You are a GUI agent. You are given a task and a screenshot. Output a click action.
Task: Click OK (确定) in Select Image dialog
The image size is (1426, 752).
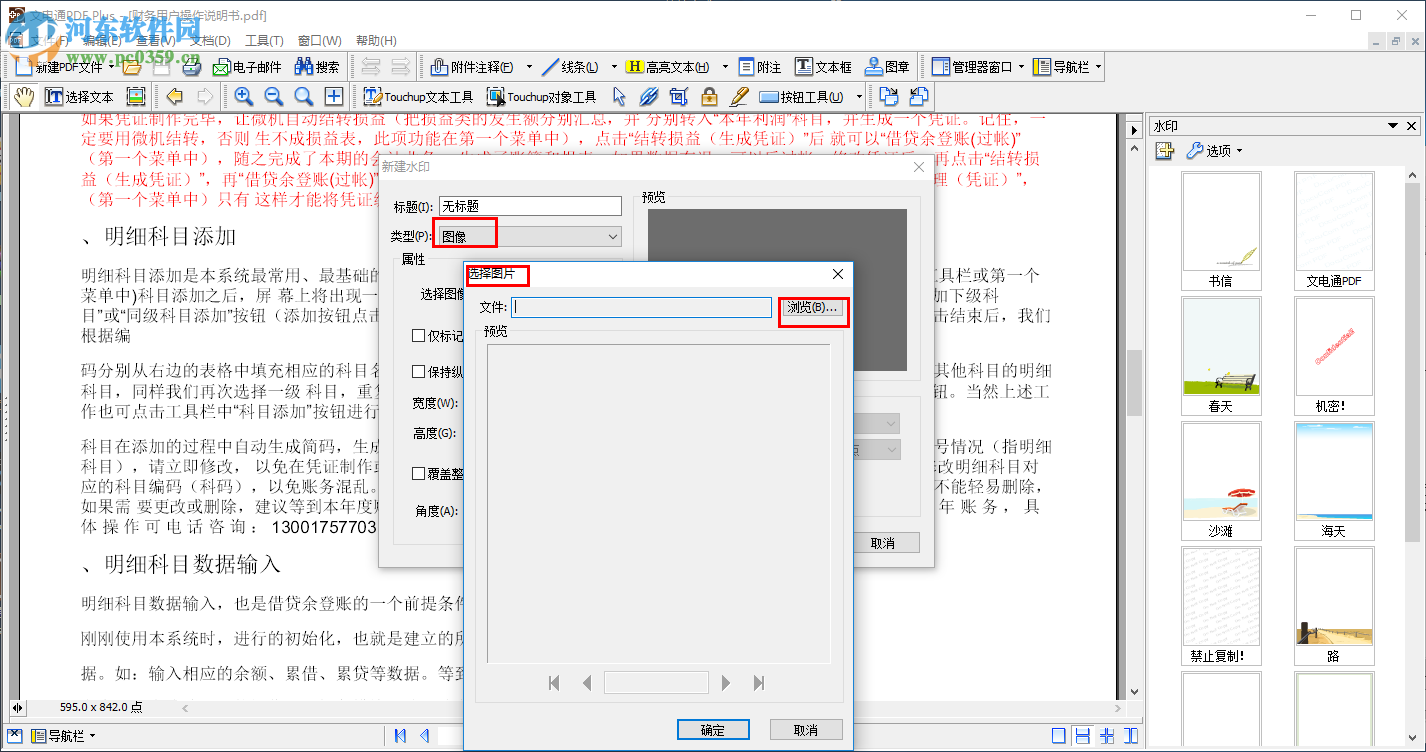pyautogui.click(x=713, y=730)
